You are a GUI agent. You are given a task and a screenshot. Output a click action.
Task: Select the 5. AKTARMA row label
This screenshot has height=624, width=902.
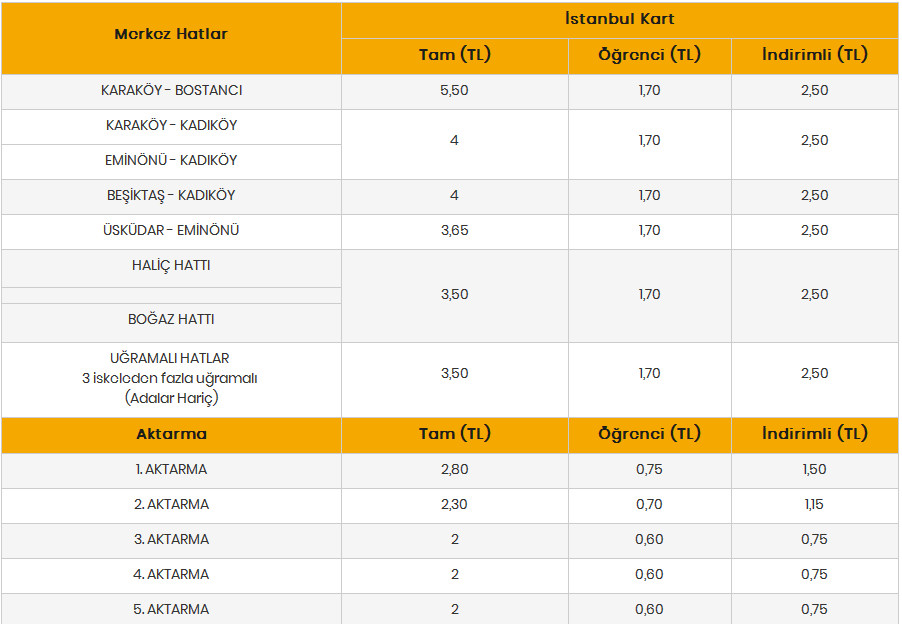pyautogui.click(x=171, y=609)
